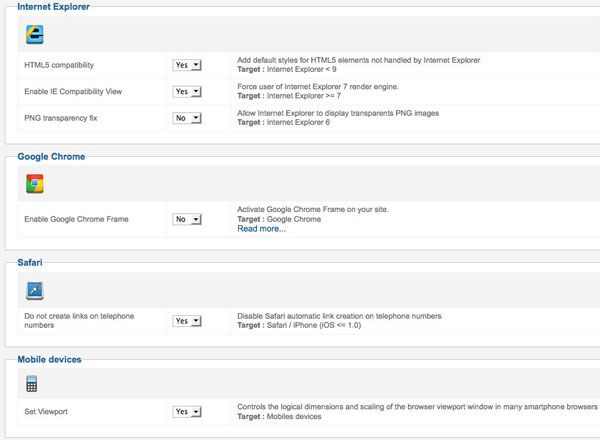Click the Enable Google Chrome Frame label
600x440 pixels.
(x=77, y=219)
